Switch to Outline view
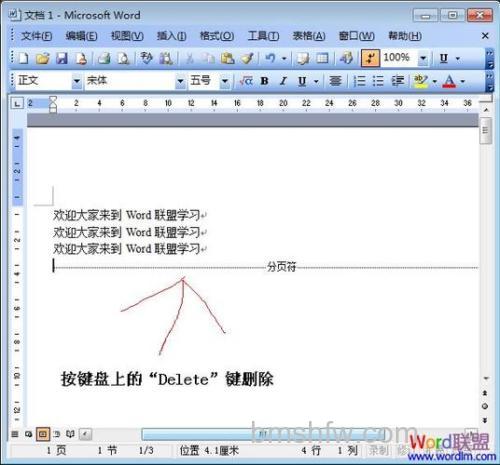This screenshot has width=500, height=465. [x=57, y=434]
